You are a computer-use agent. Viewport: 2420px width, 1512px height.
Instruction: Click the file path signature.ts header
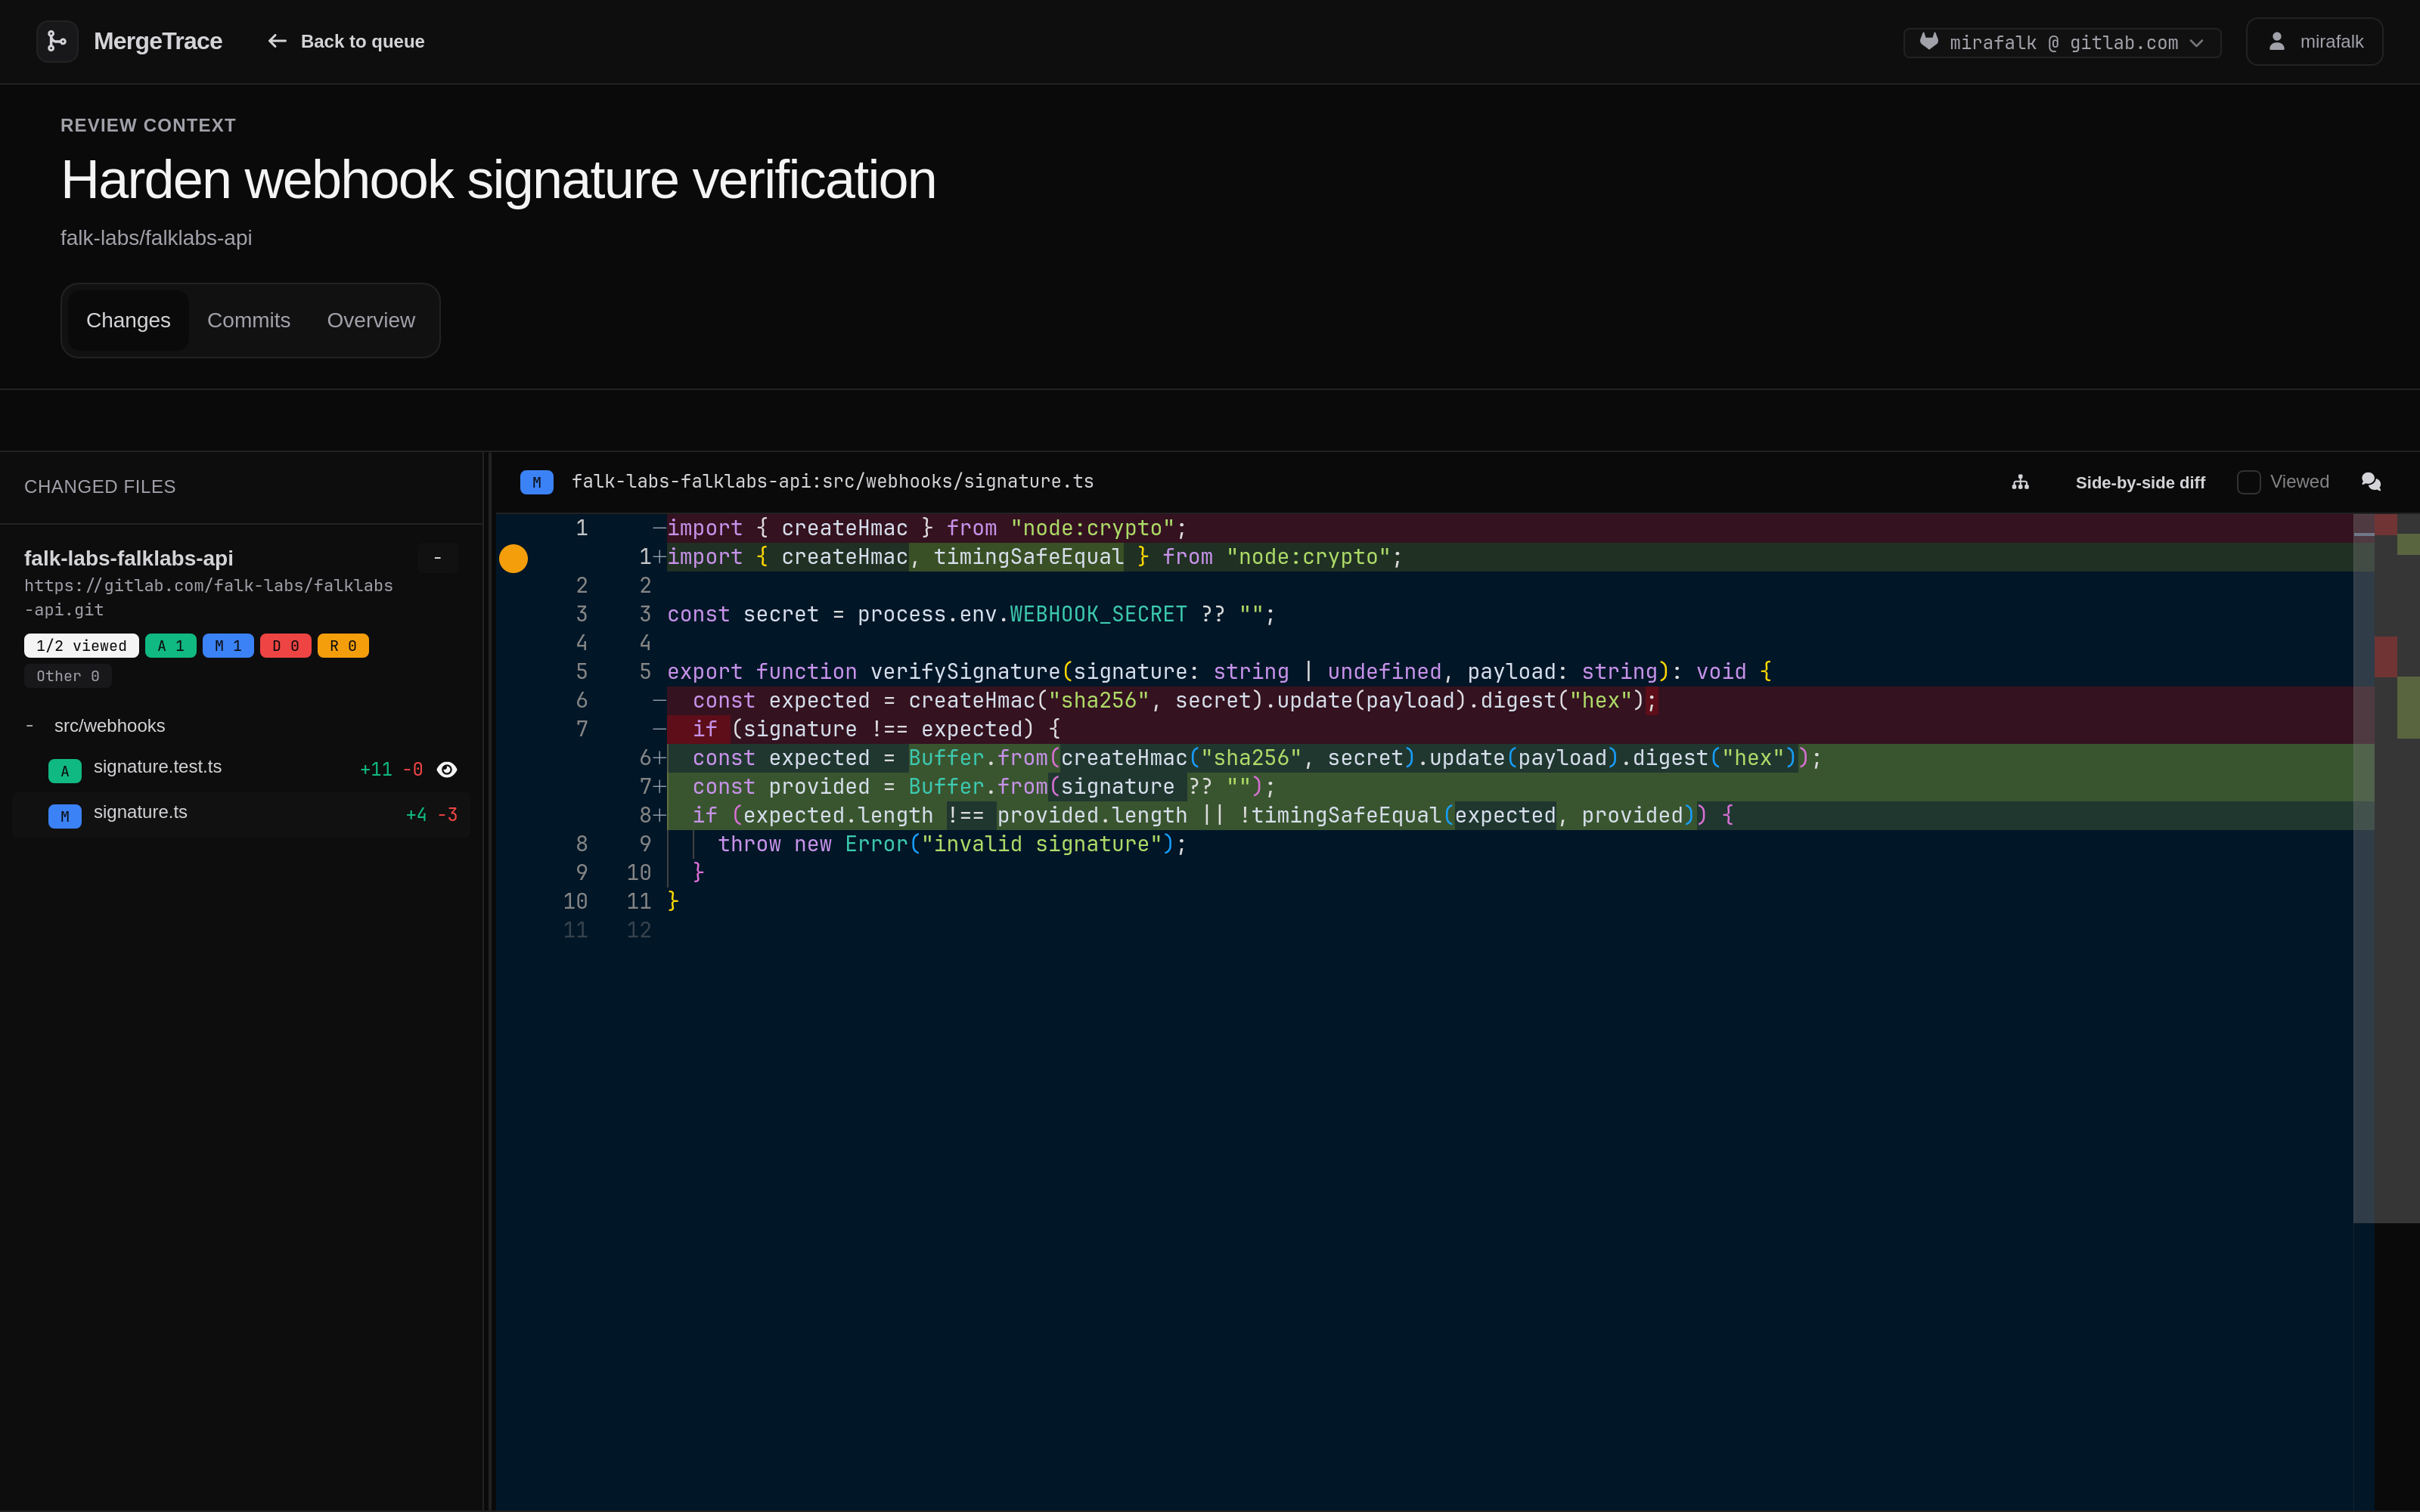832,482
